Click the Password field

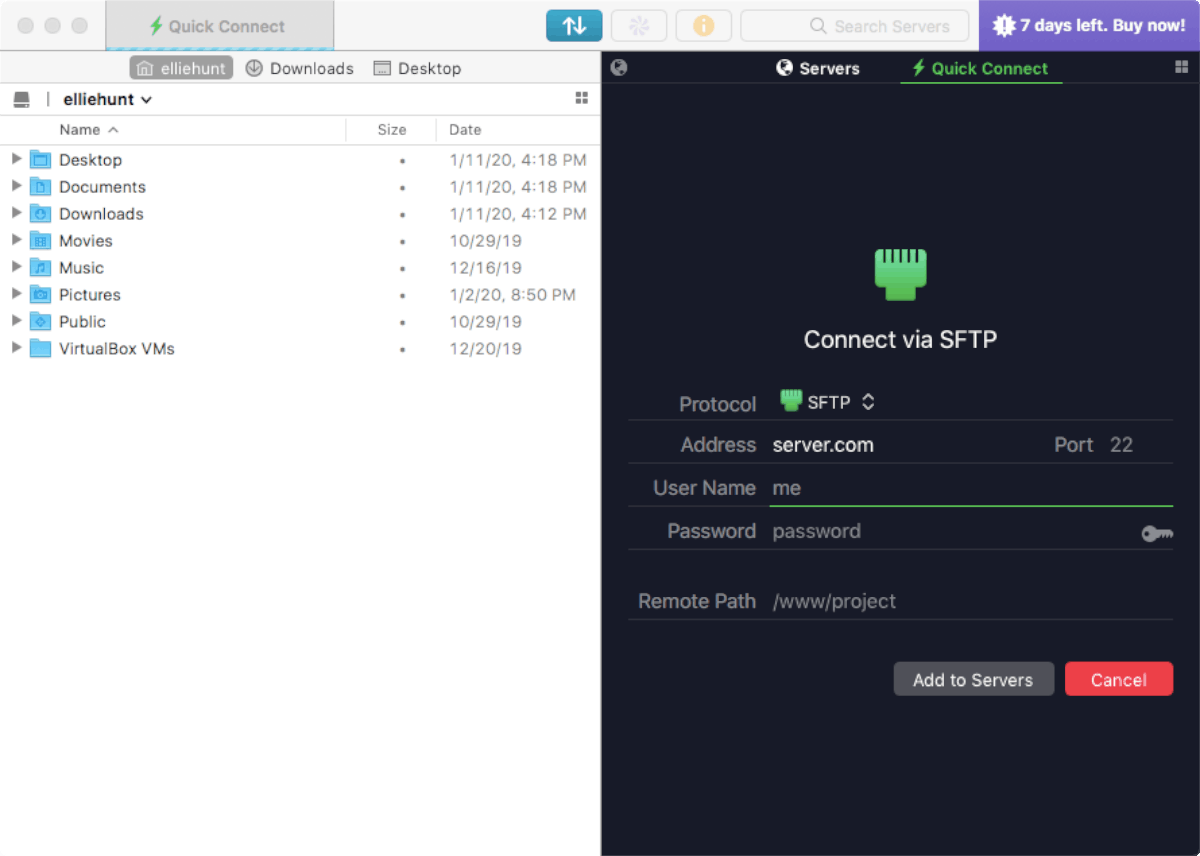(950, 531)
